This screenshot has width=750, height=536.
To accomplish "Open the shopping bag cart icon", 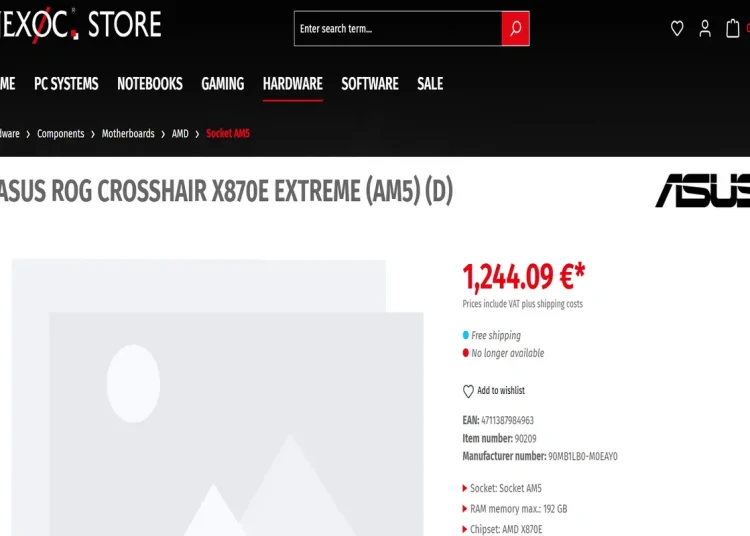I will (732, 28).
